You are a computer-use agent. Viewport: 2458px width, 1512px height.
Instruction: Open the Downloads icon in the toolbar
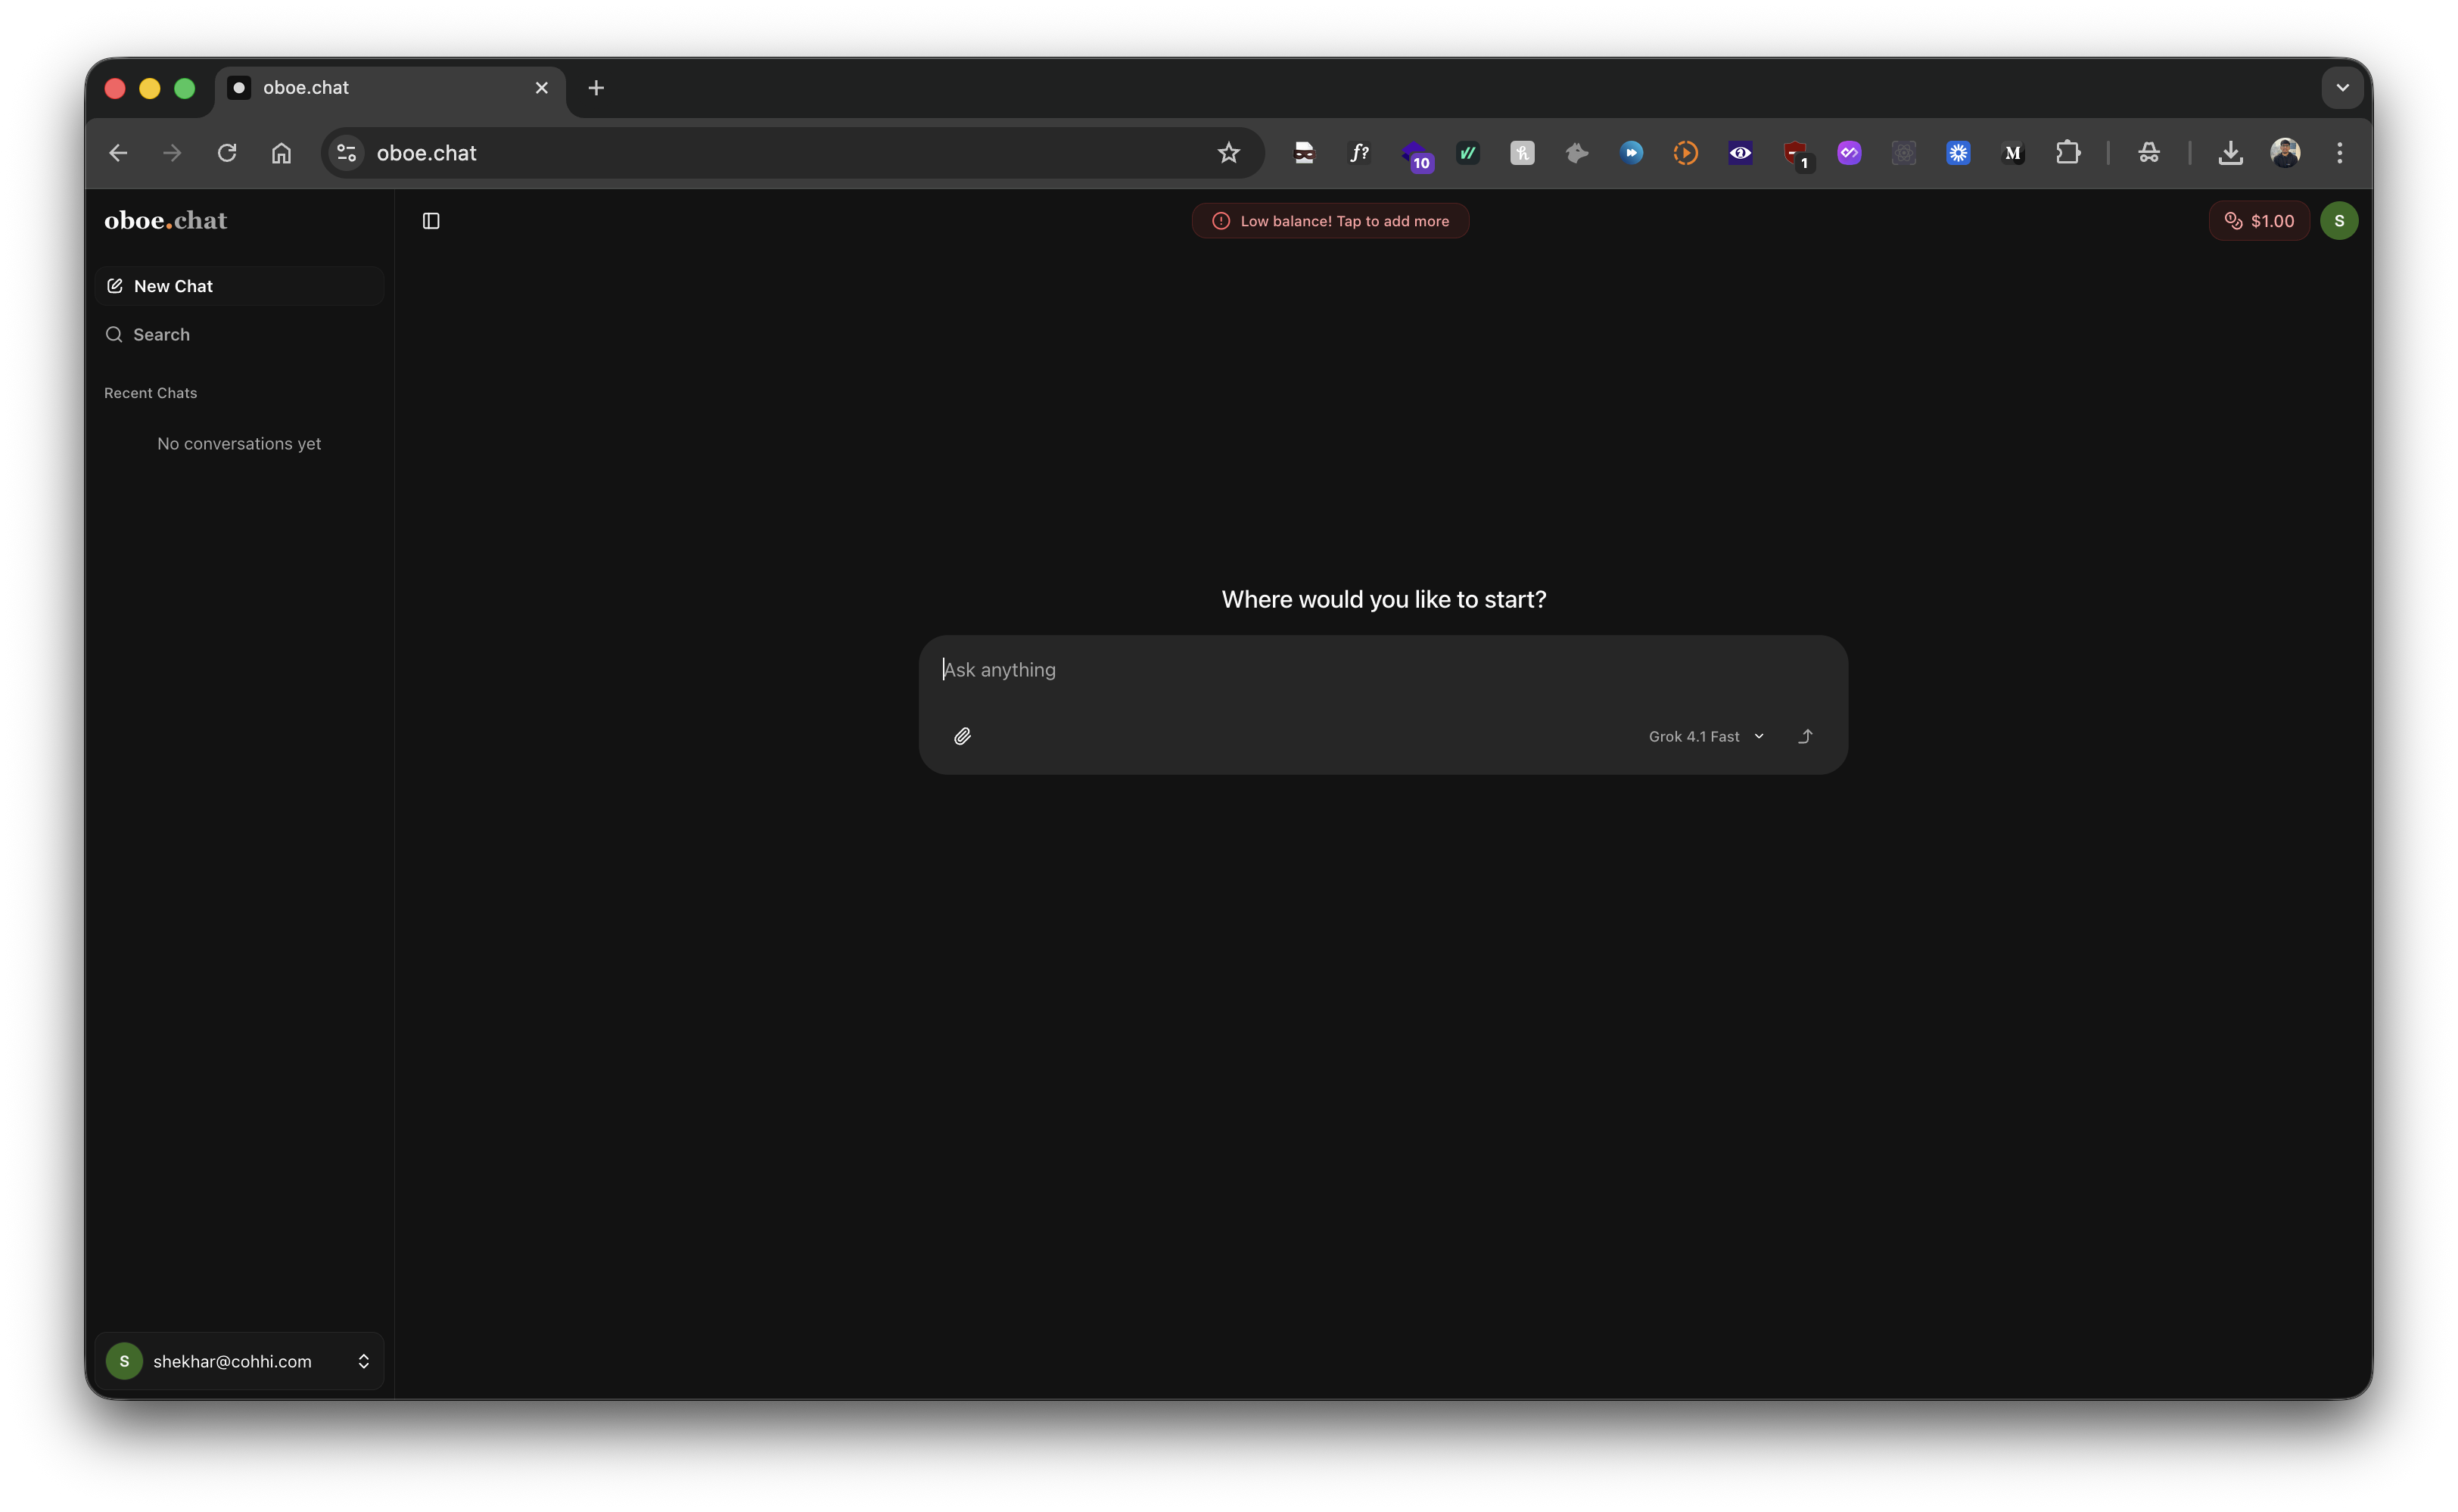[x=2231, y=152]
